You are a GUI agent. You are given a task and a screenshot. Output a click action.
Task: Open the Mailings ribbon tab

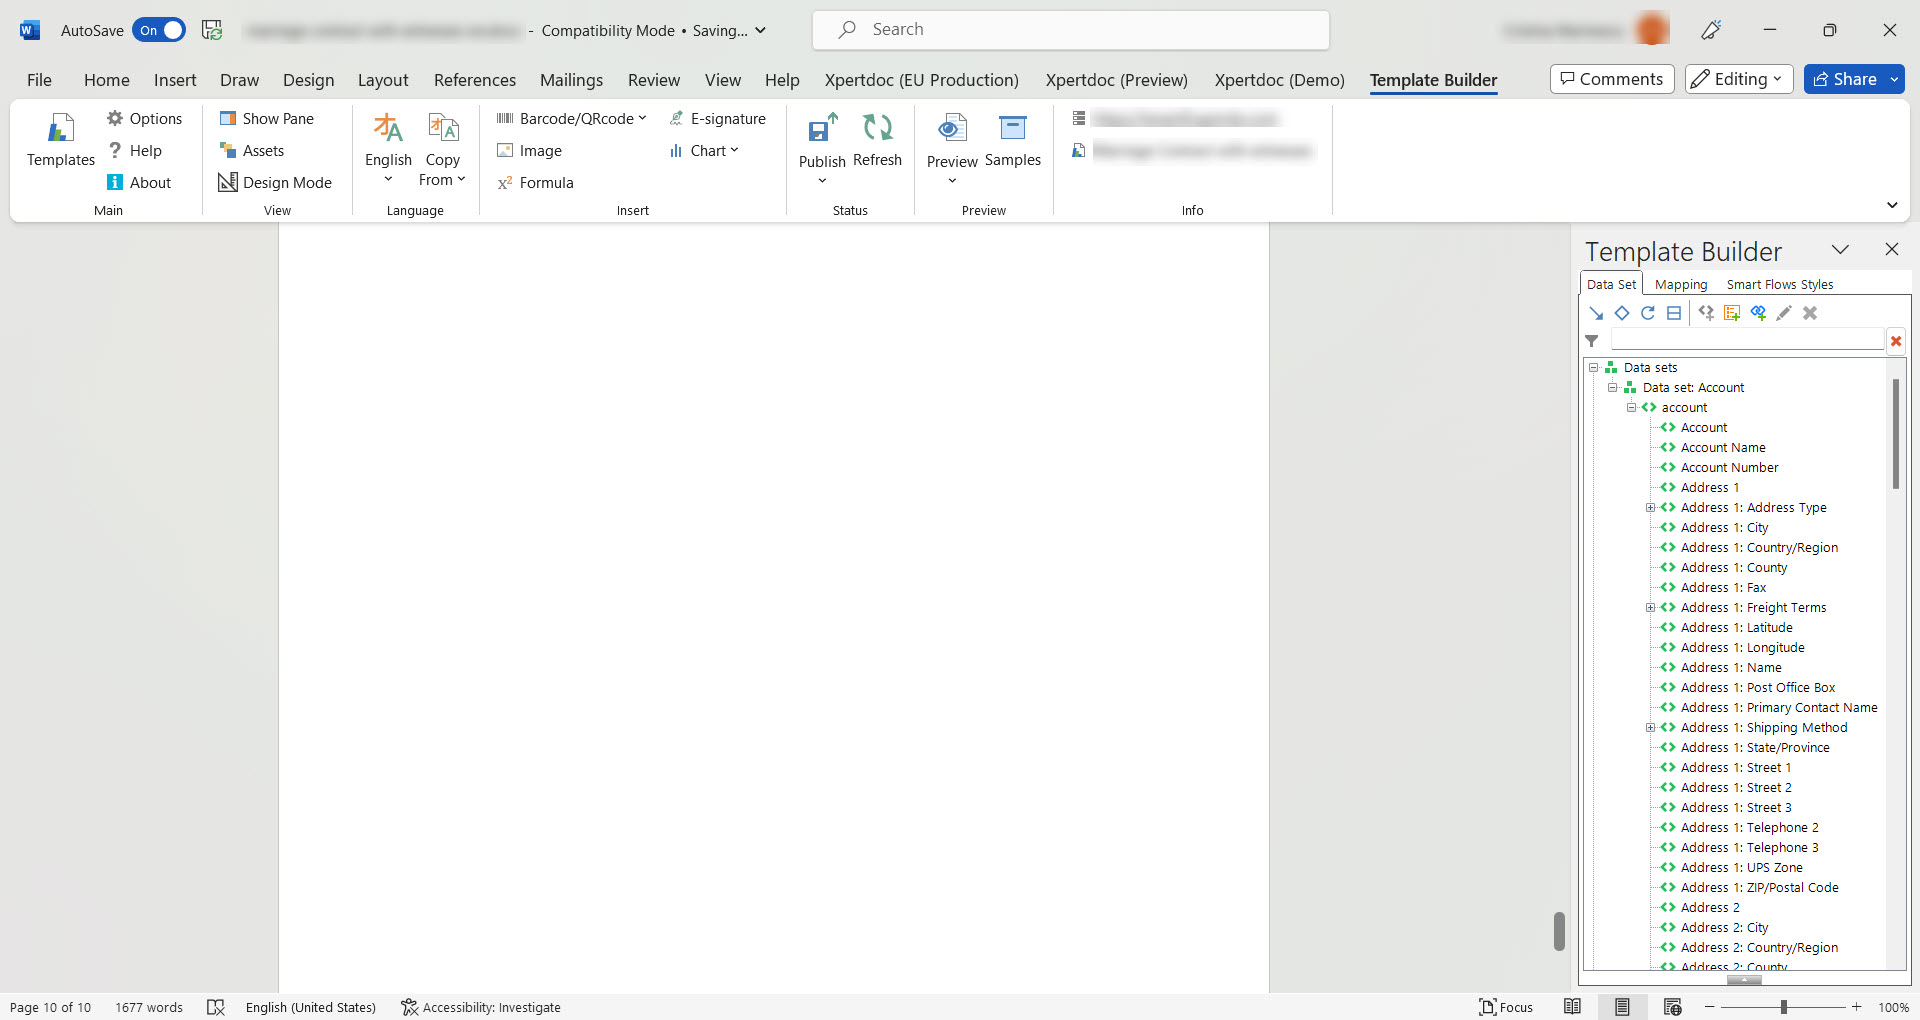pyautogui.click(x=571, y=80)
